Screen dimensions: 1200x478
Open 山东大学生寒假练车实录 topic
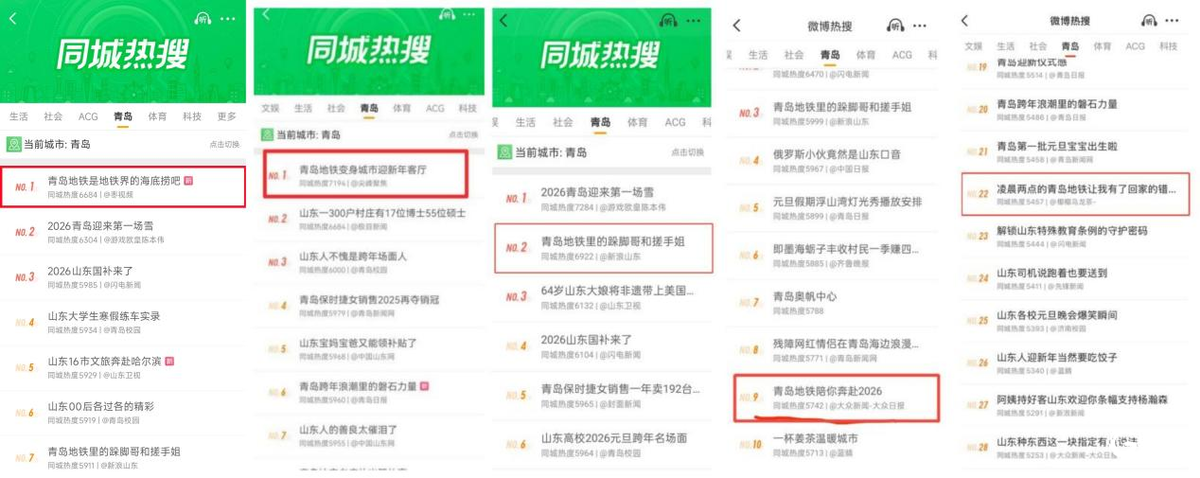(104, 316)
